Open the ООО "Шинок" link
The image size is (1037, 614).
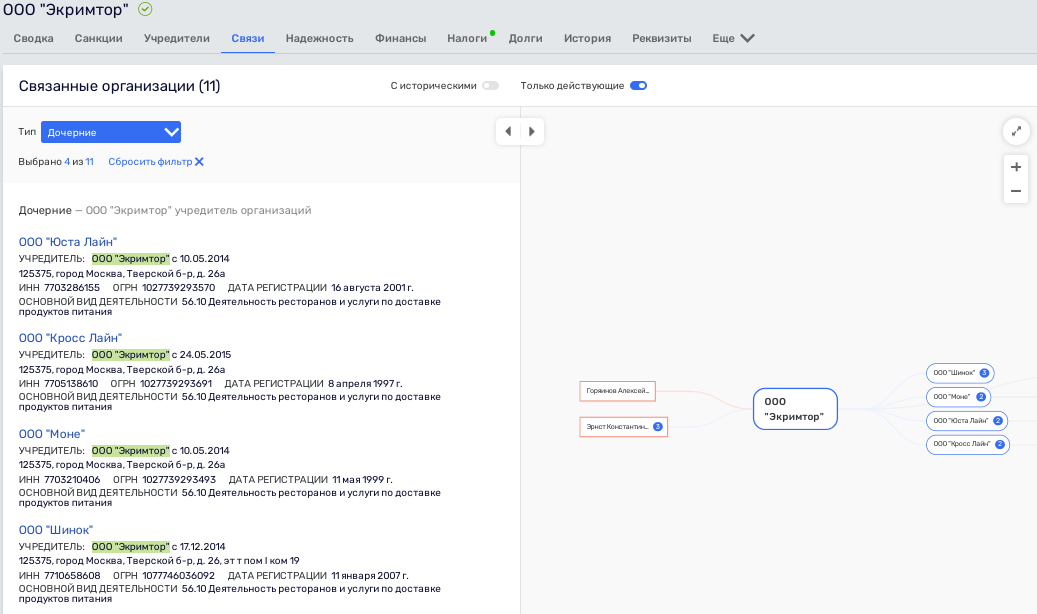56,530
